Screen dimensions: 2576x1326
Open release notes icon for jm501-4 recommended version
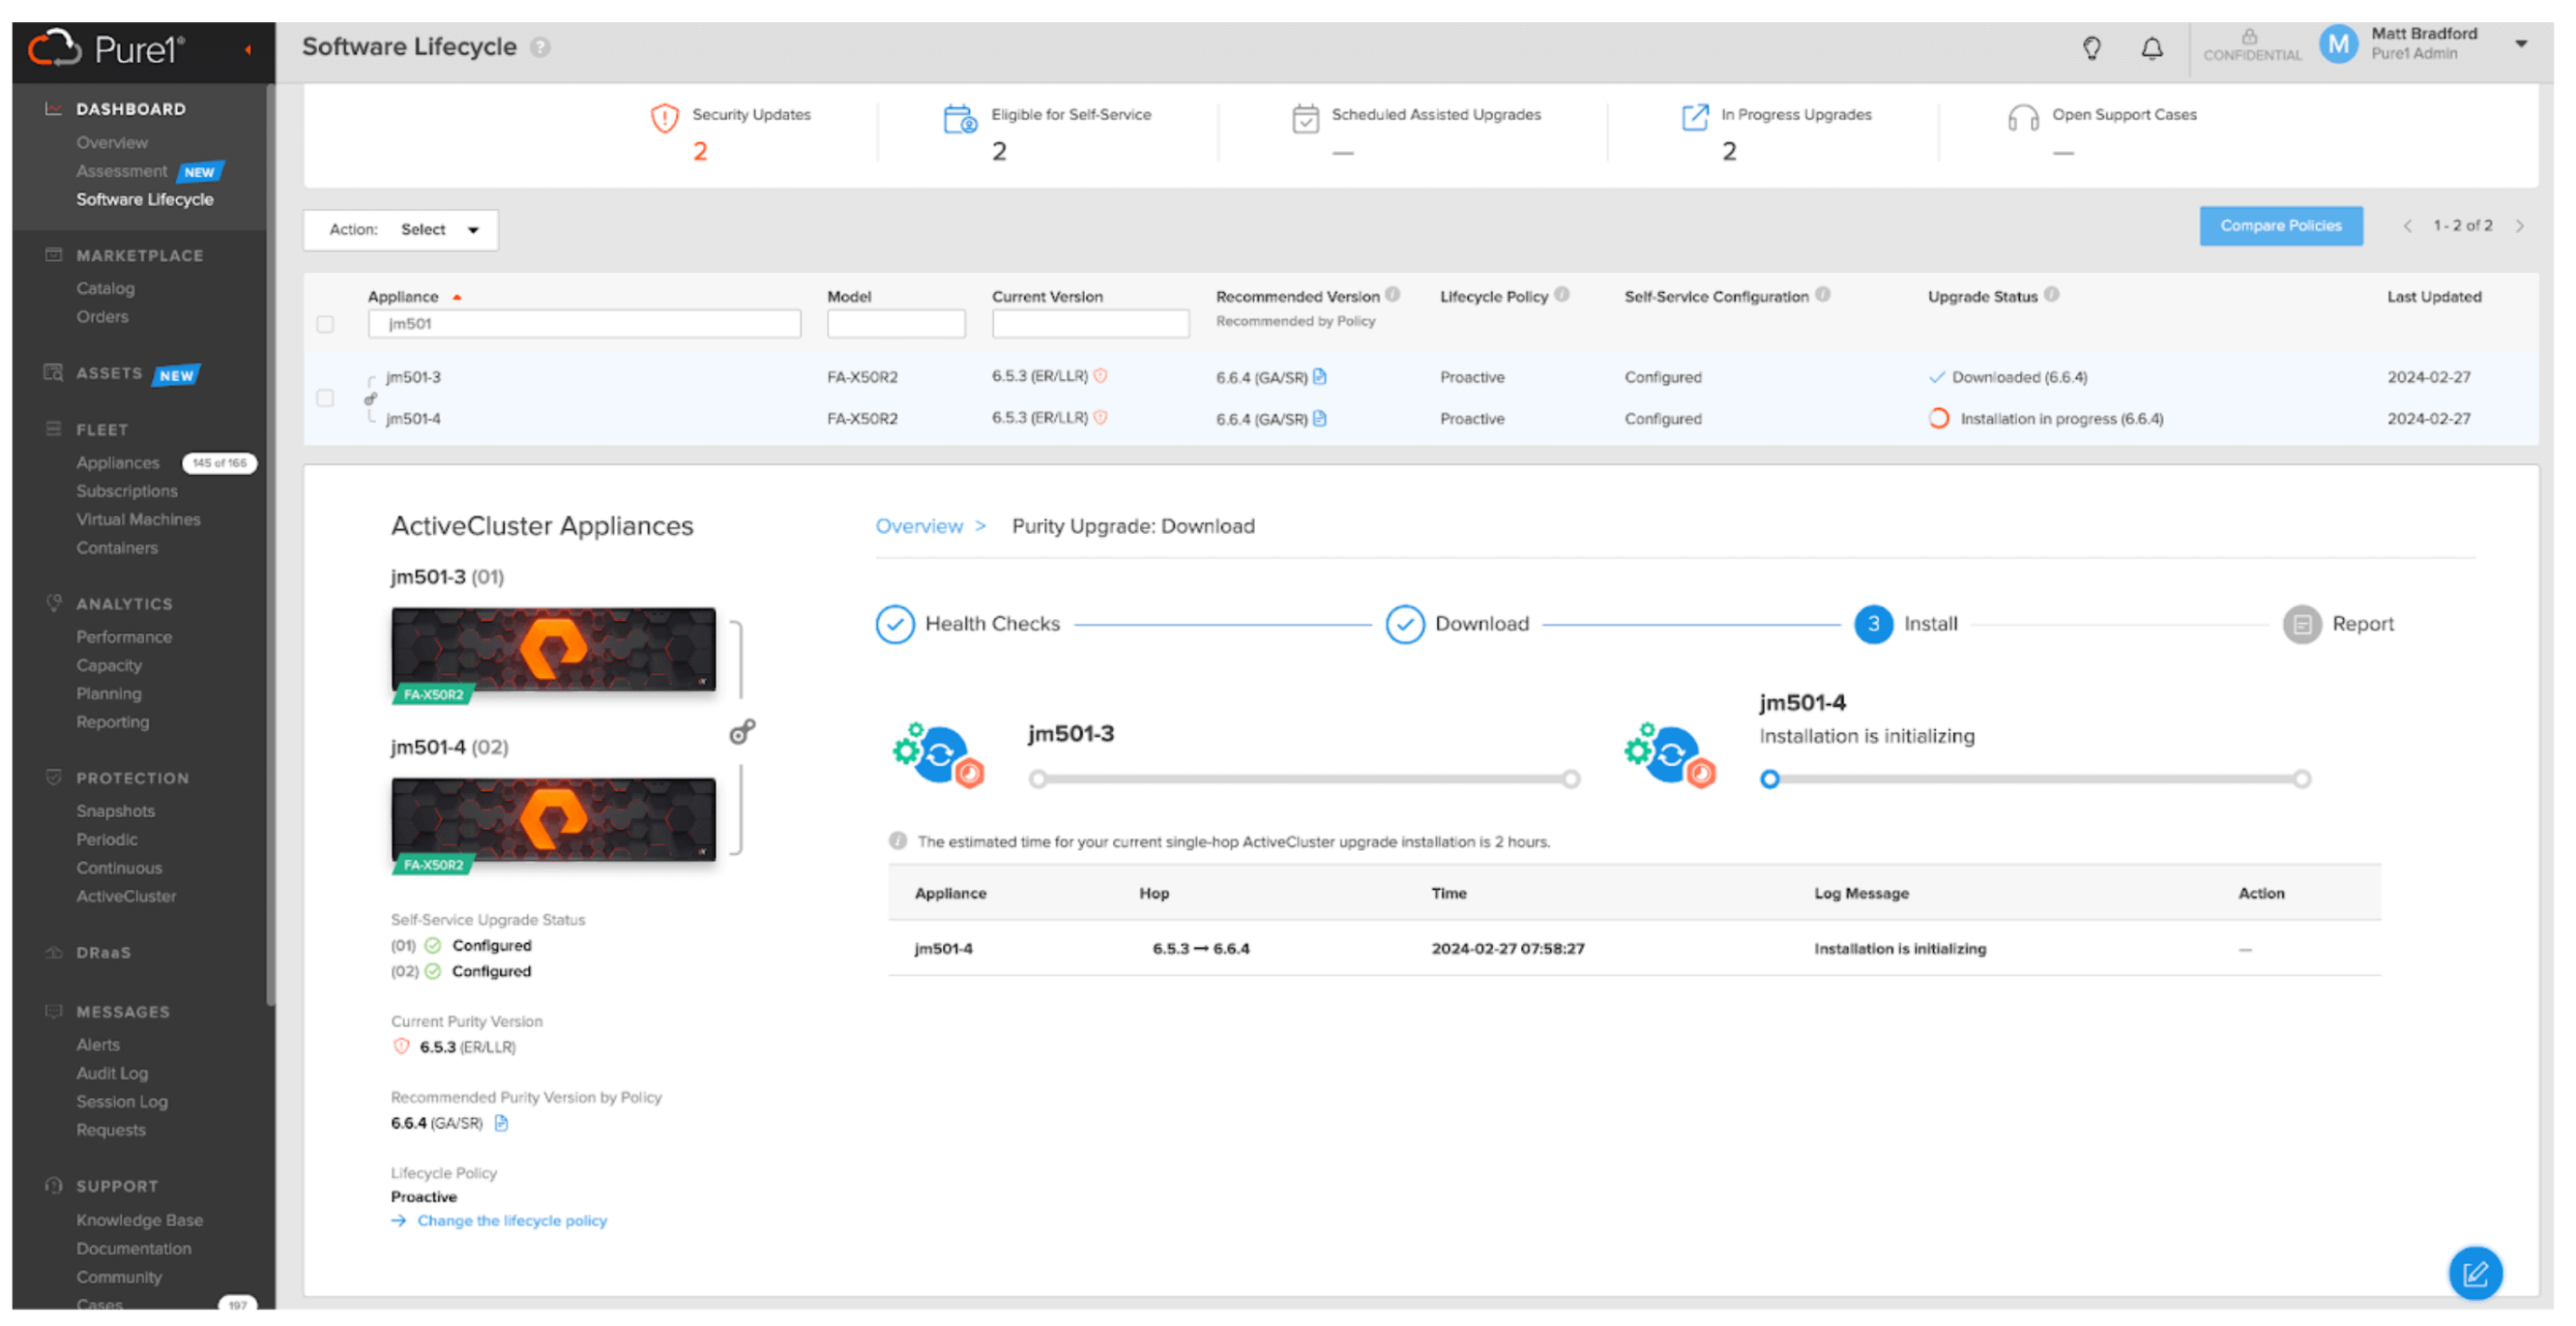pos(1320,419)
